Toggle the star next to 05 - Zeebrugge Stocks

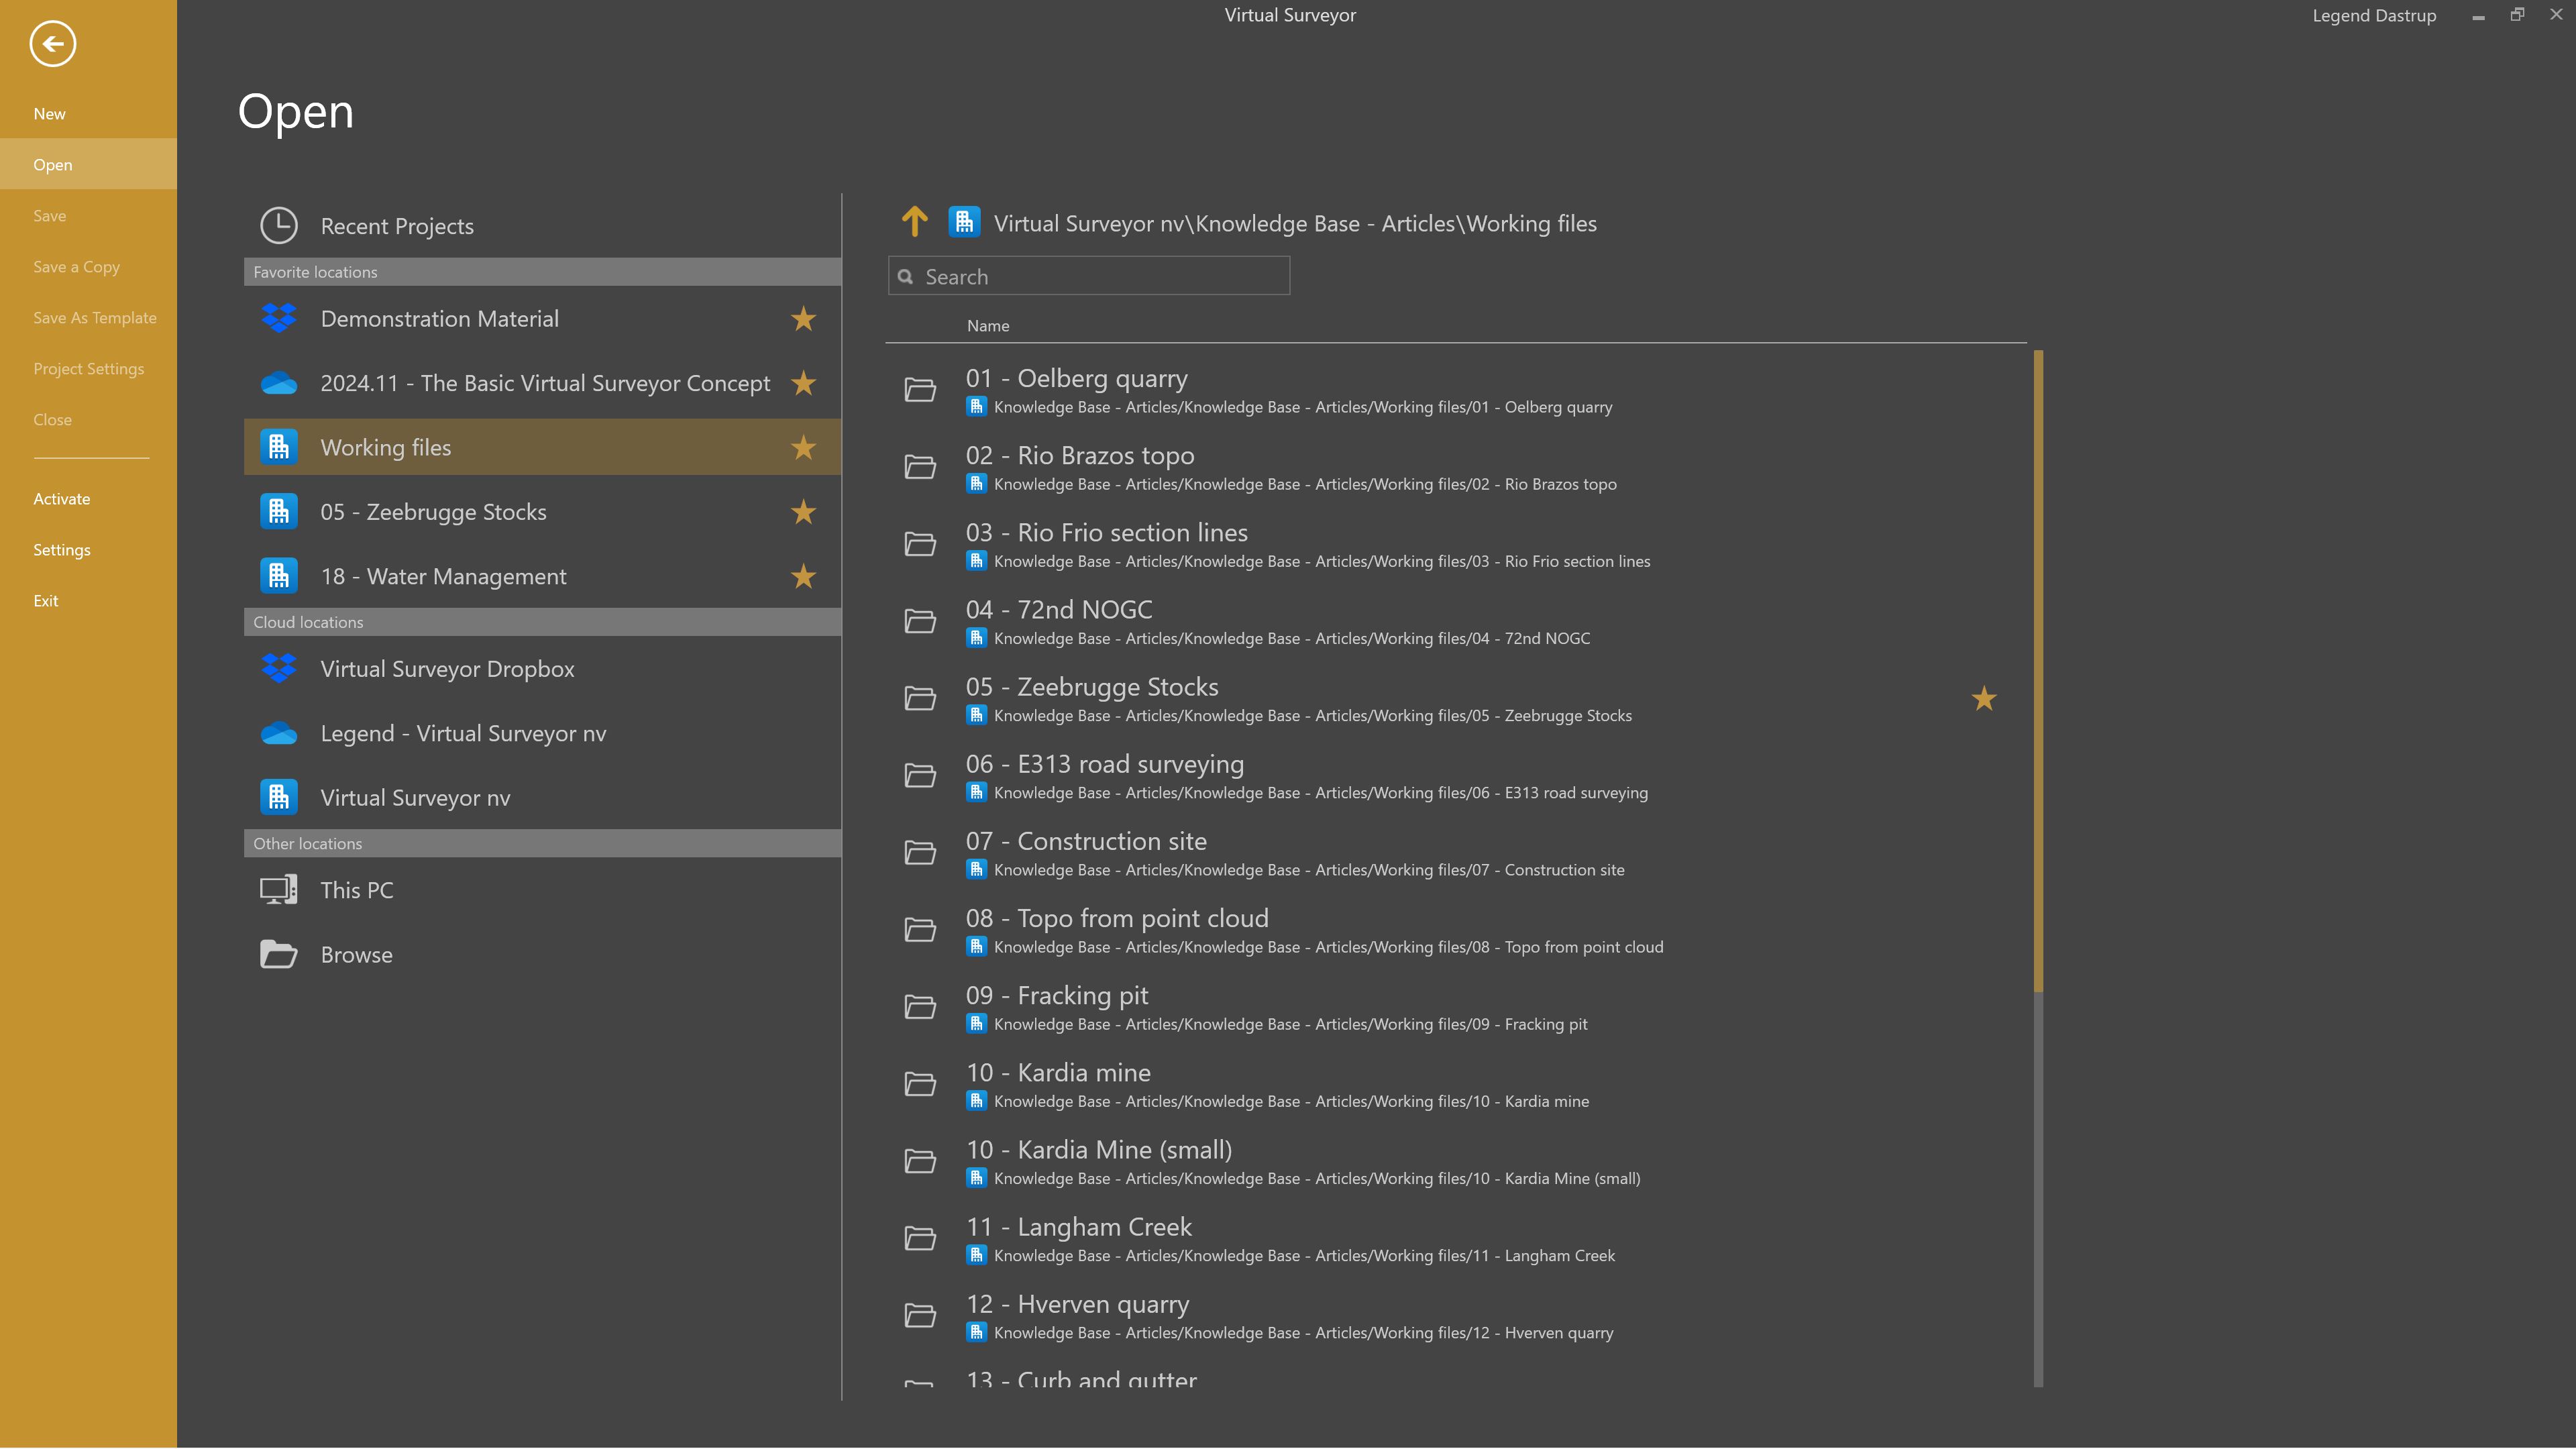tap(802, 512)
